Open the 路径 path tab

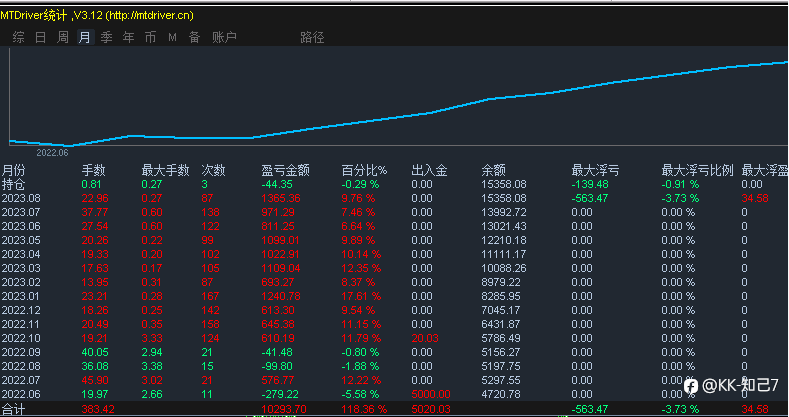[x=312, y=37]
